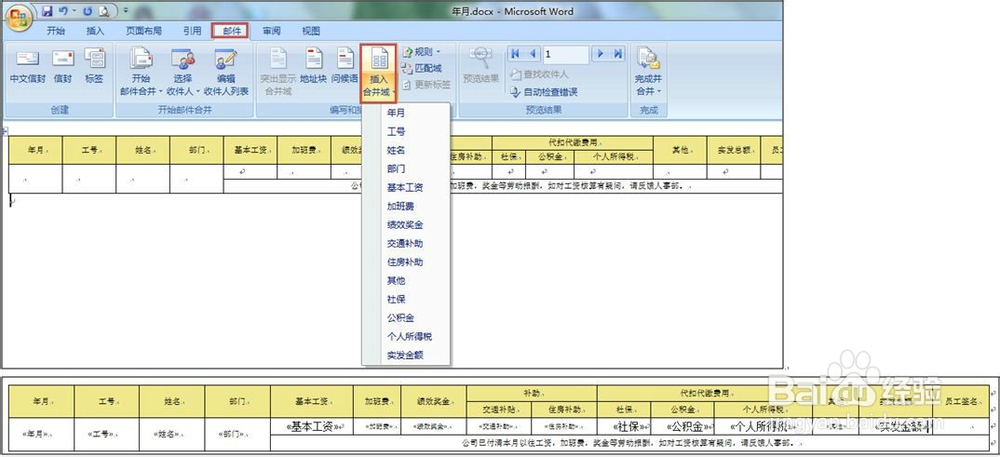Click the 姓名 header cell in upper table

[143, 150]
